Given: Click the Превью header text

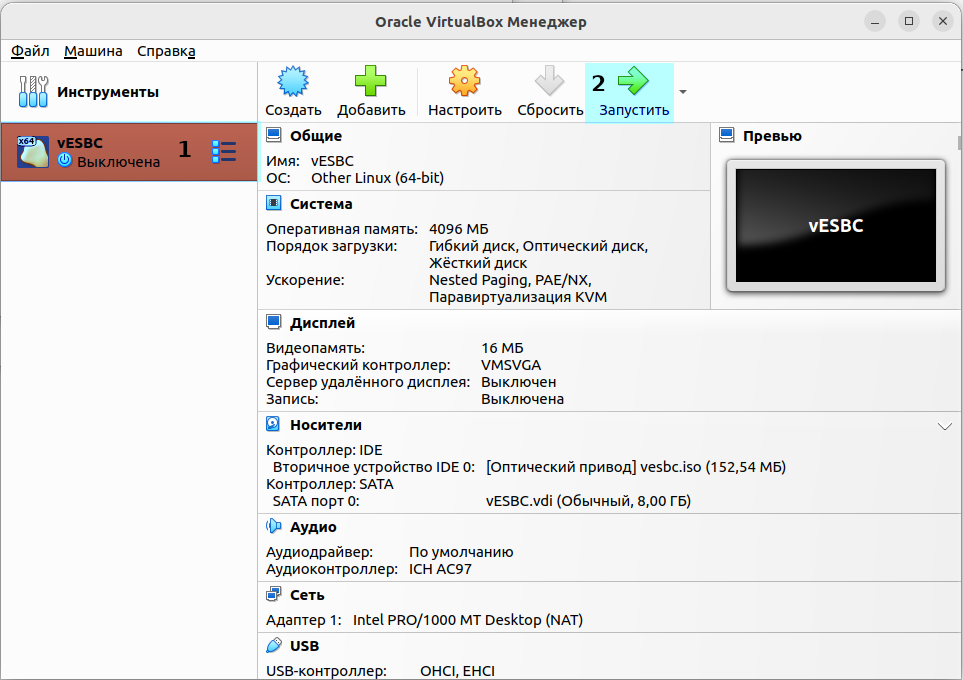Looking at the screenshot, I should pos(772,136).
